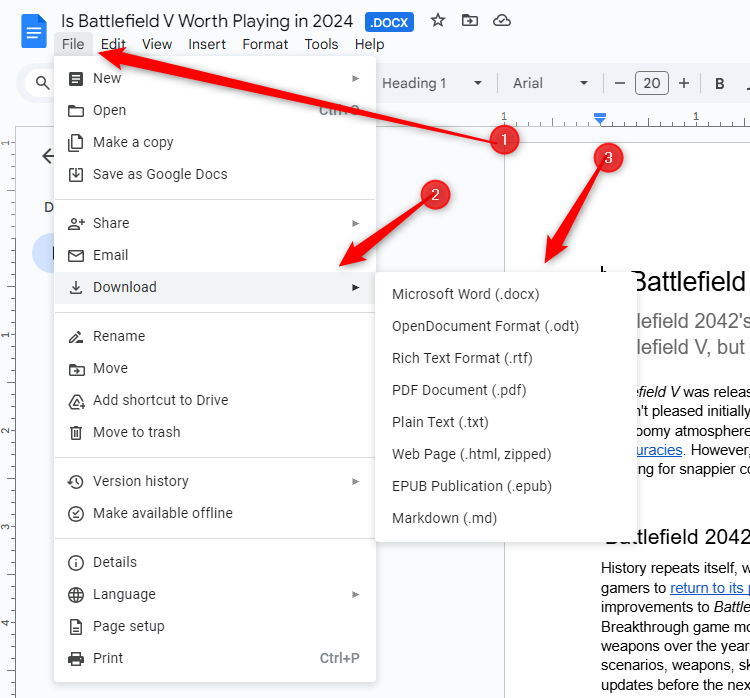Star this document

(438, 21)
